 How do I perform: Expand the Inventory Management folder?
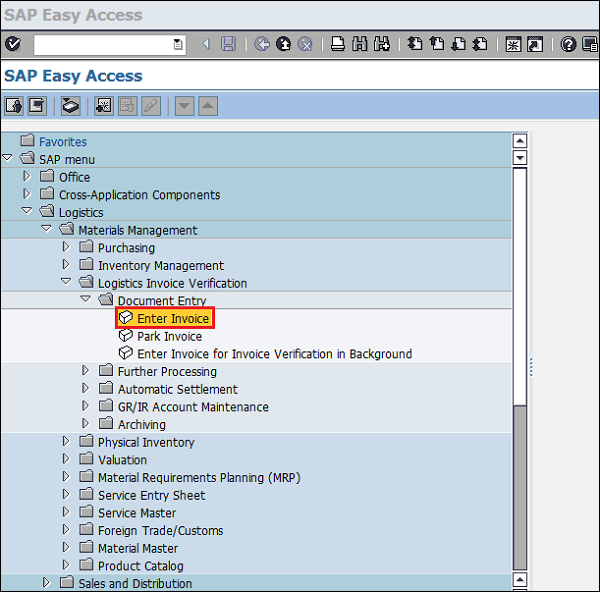point(66,264)
